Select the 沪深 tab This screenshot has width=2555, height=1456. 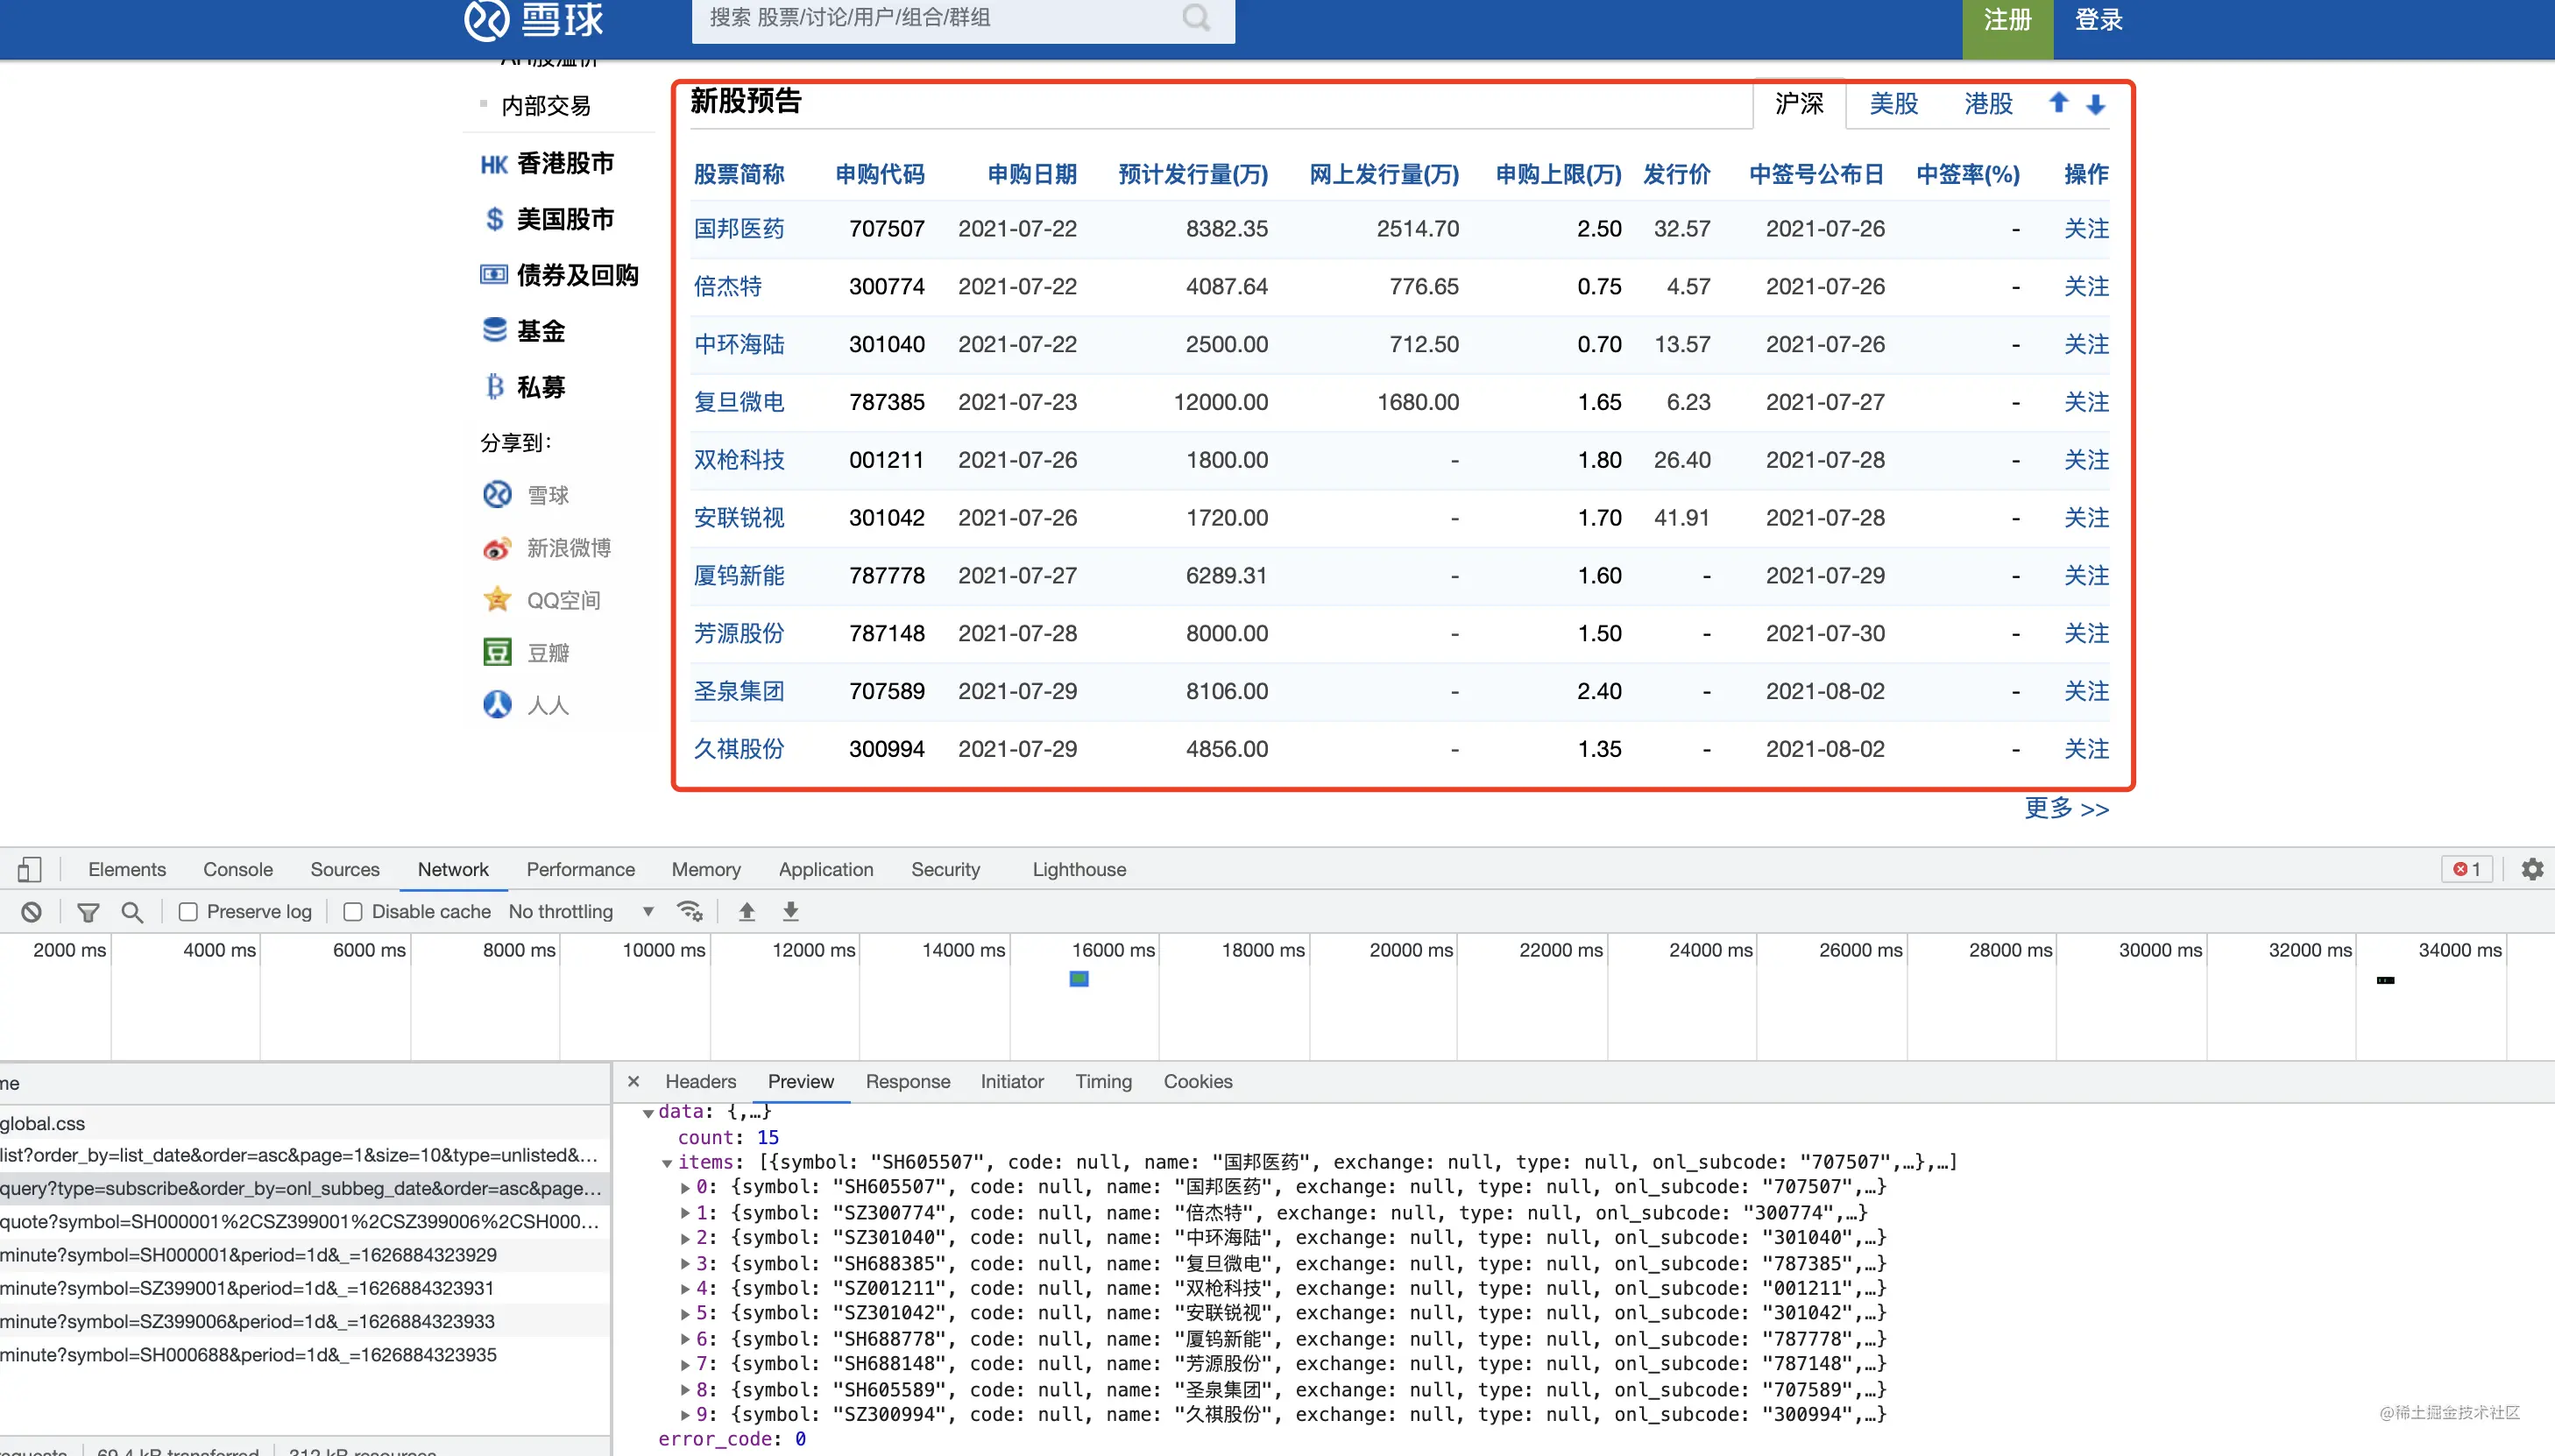pyautogui.click(x=1799, y=103)
